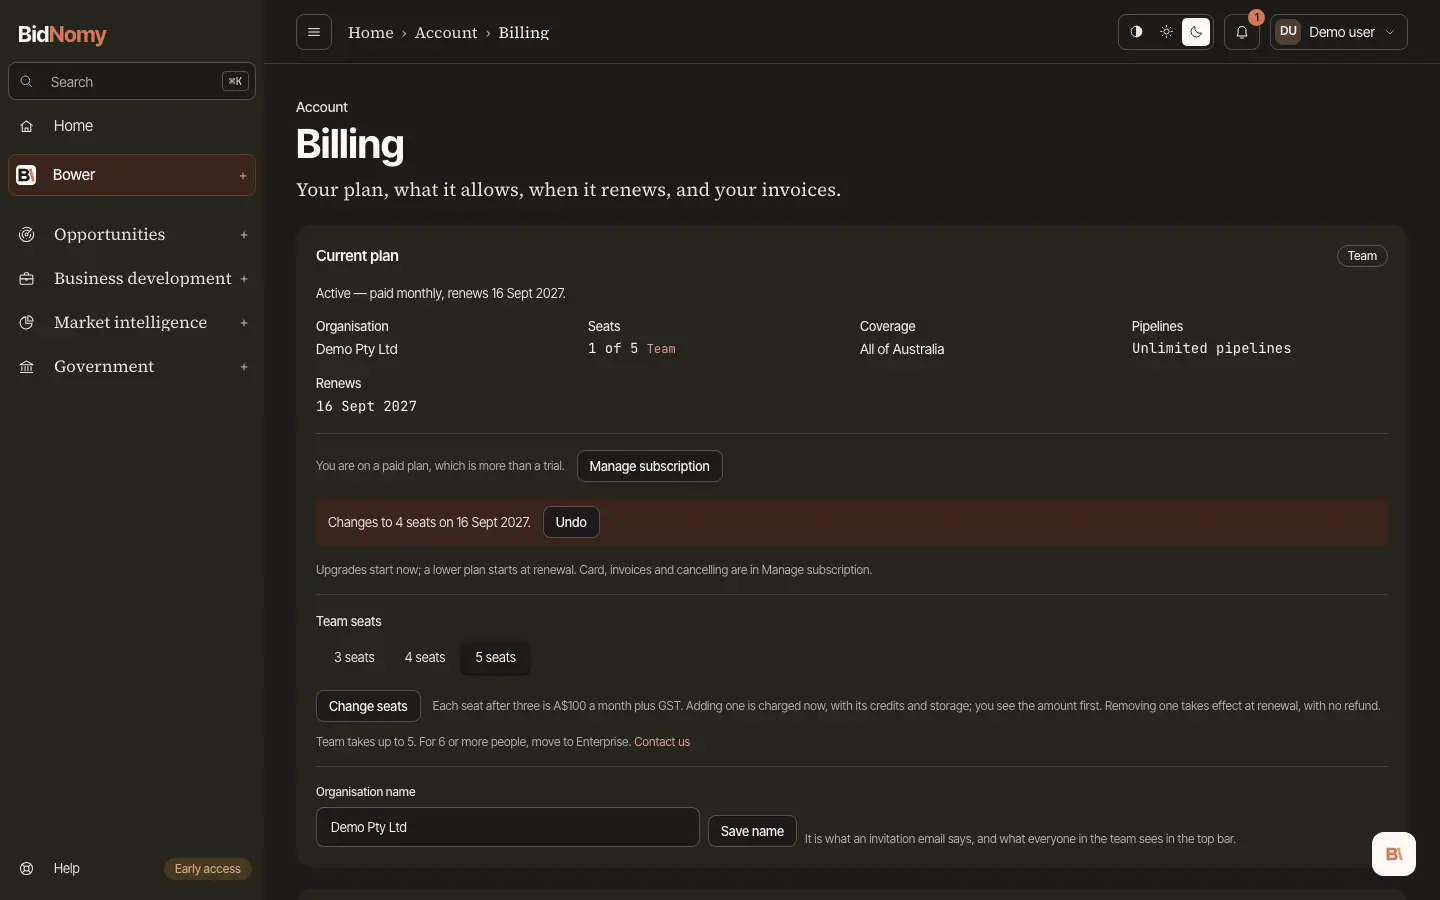Click the Team plan badge

[1362, 256]
